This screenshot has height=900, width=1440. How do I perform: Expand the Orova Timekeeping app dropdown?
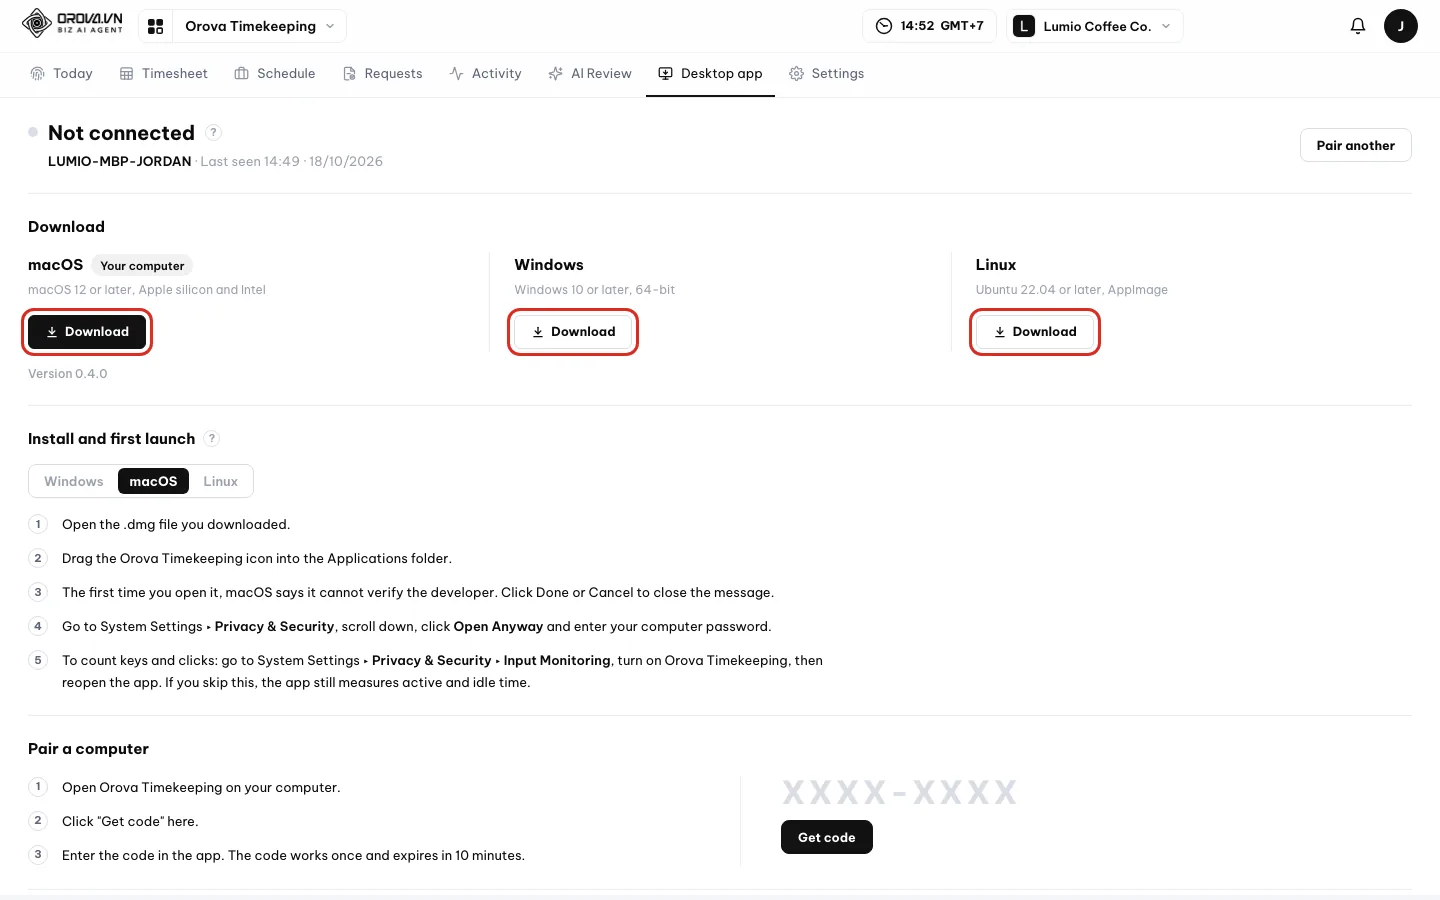point(259,26)
